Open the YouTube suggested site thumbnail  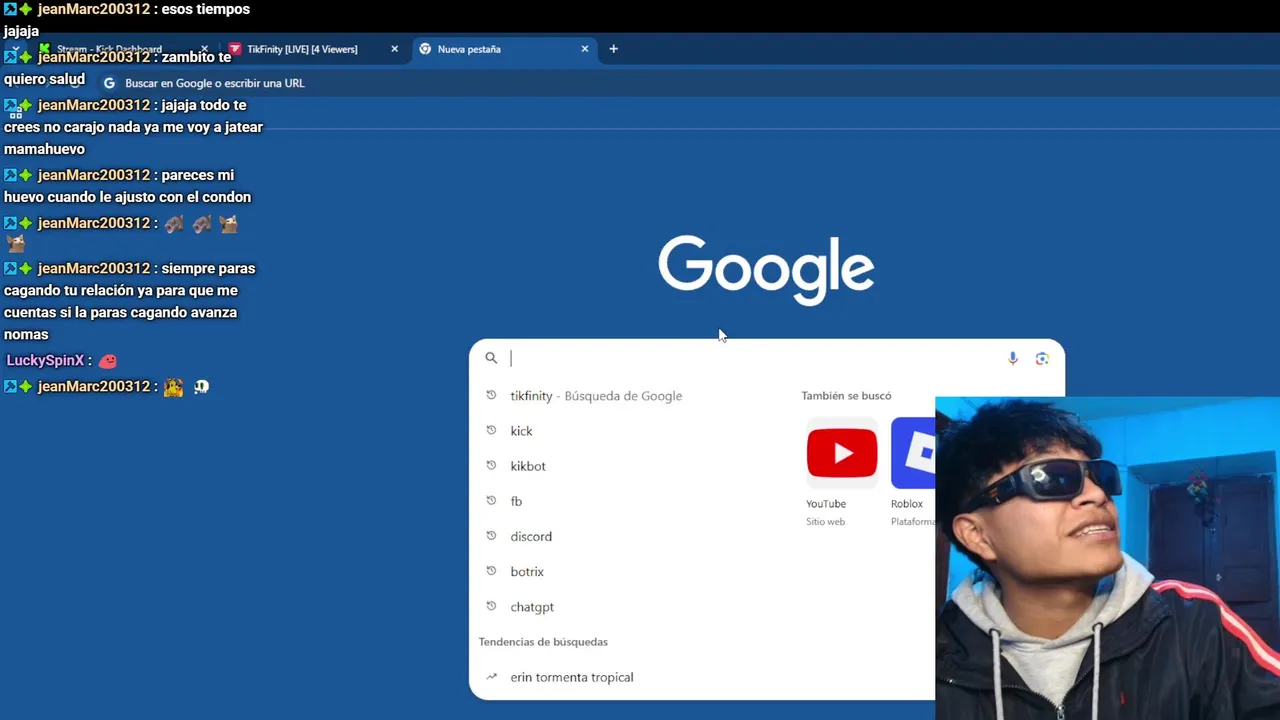coord(842,454)
